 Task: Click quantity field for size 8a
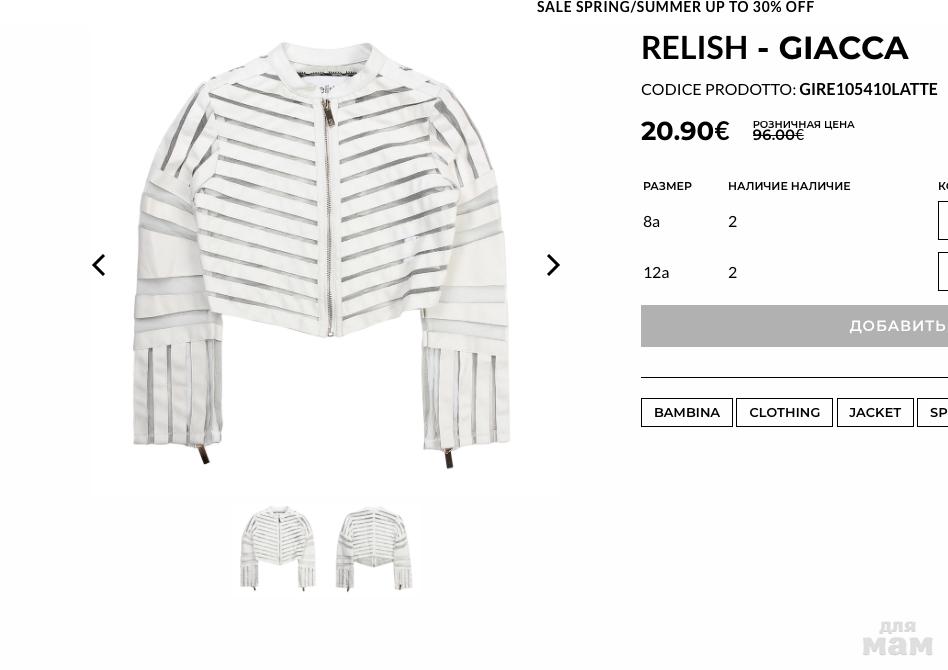tap(943, 221)
